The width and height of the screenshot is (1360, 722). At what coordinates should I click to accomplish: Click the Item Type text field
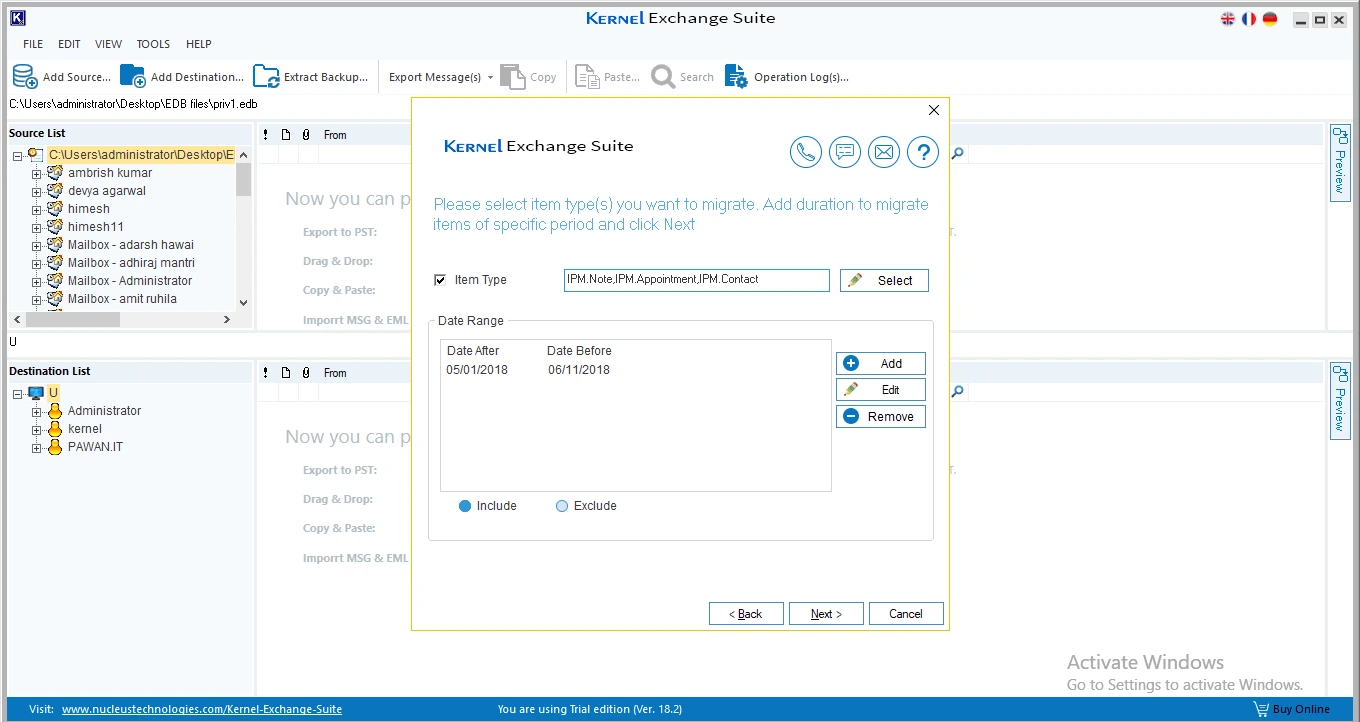697,280
